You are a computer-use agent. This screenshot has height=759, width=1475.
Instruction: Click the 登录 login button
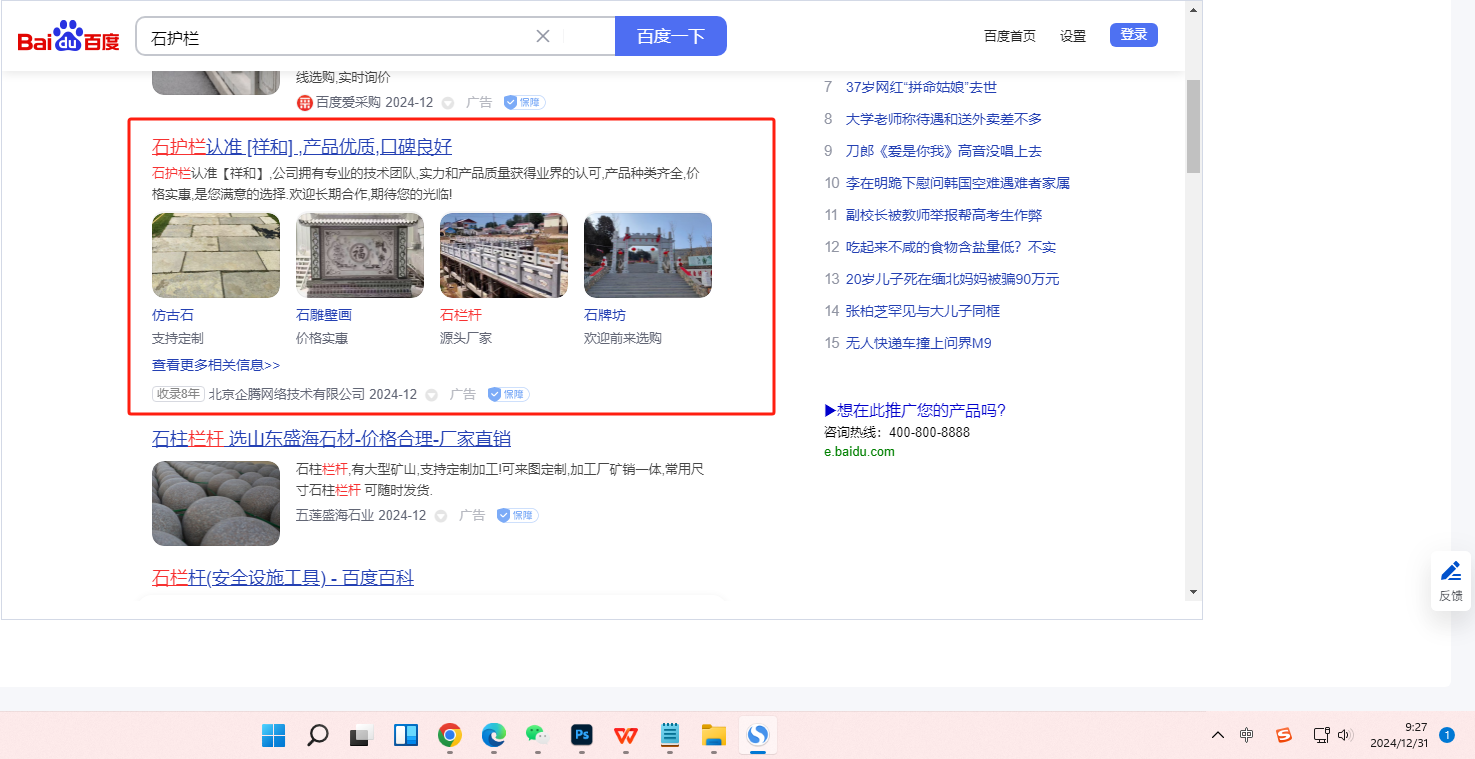(x=1133, y=35)
